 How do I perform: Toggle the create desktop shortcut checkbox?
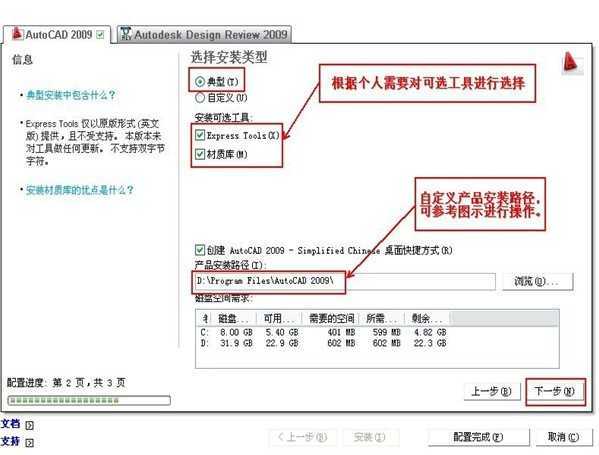click(x=200, y=250)
